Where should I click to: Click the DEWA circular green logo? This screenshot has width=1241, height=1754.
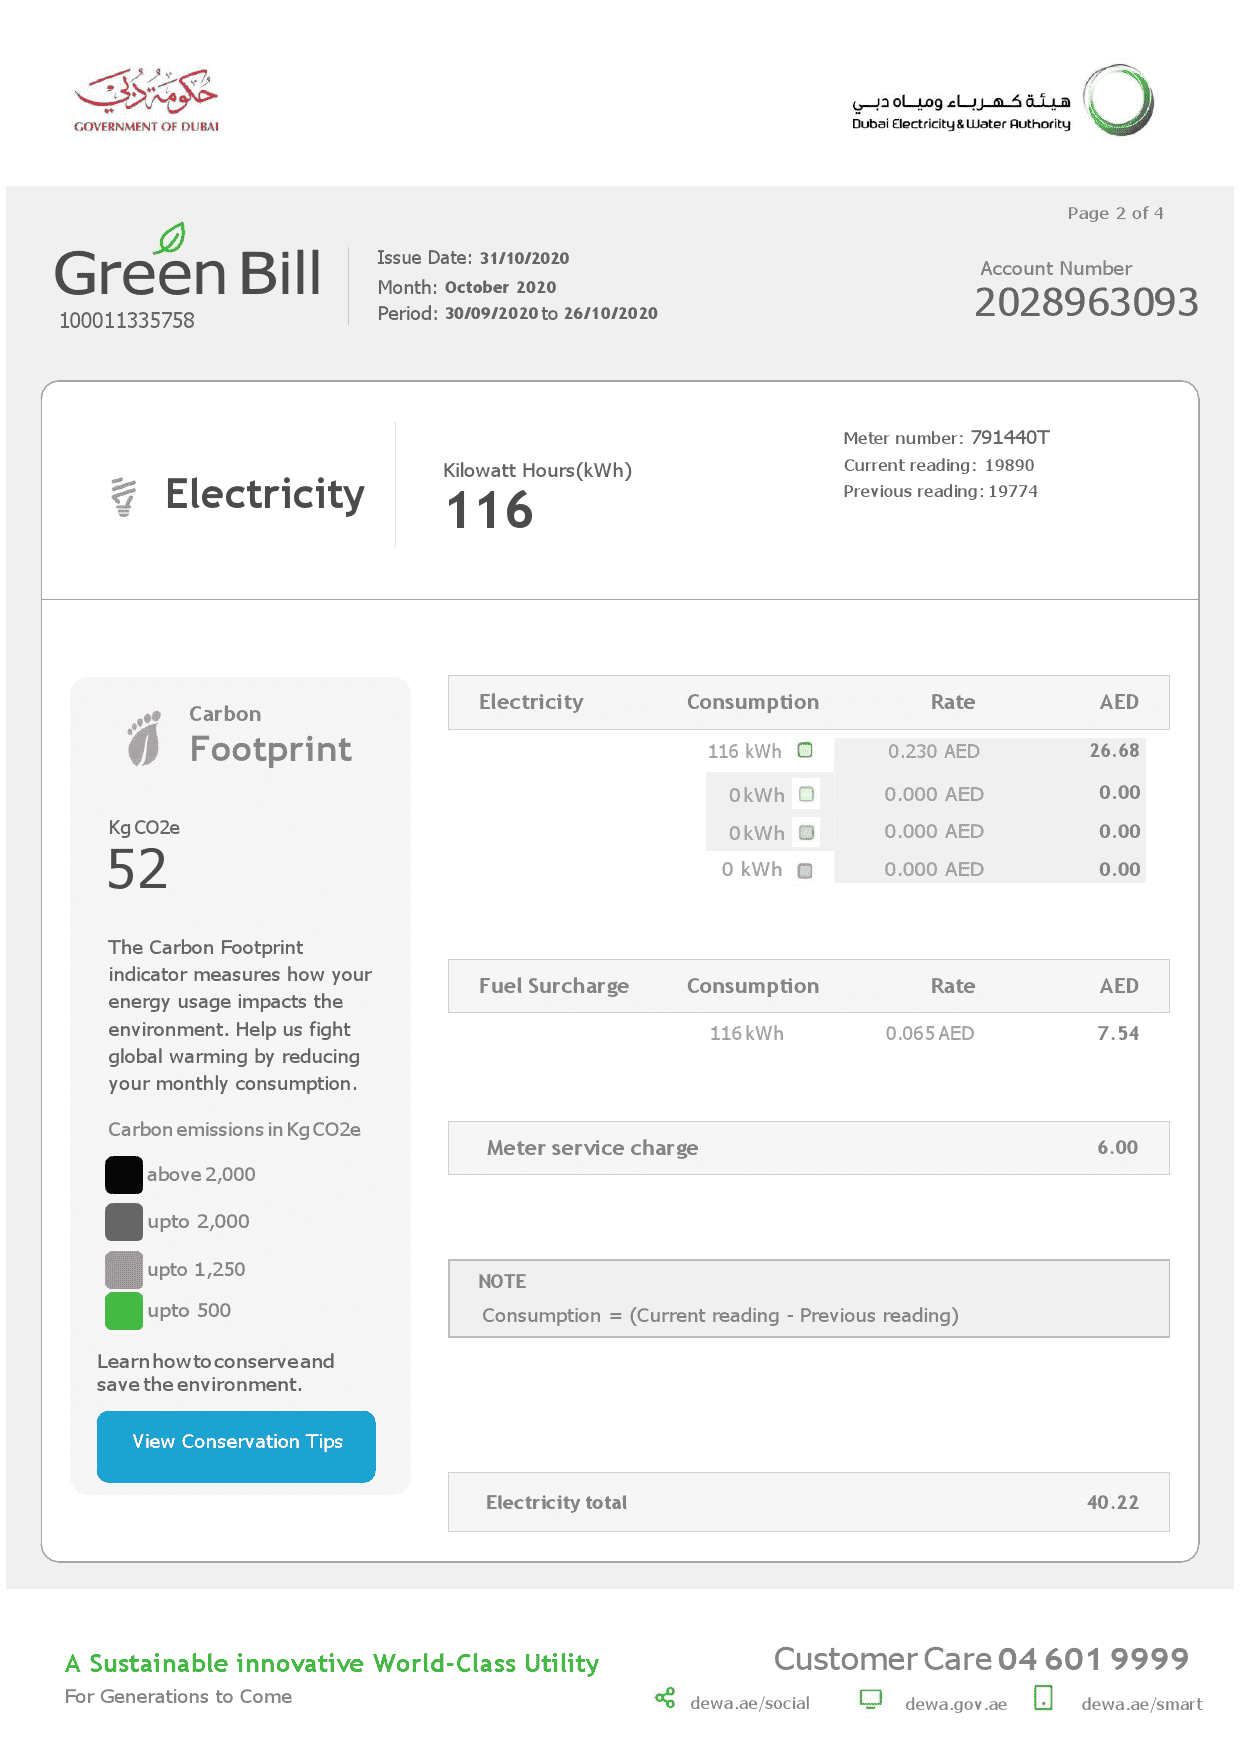click(1119, 100)
